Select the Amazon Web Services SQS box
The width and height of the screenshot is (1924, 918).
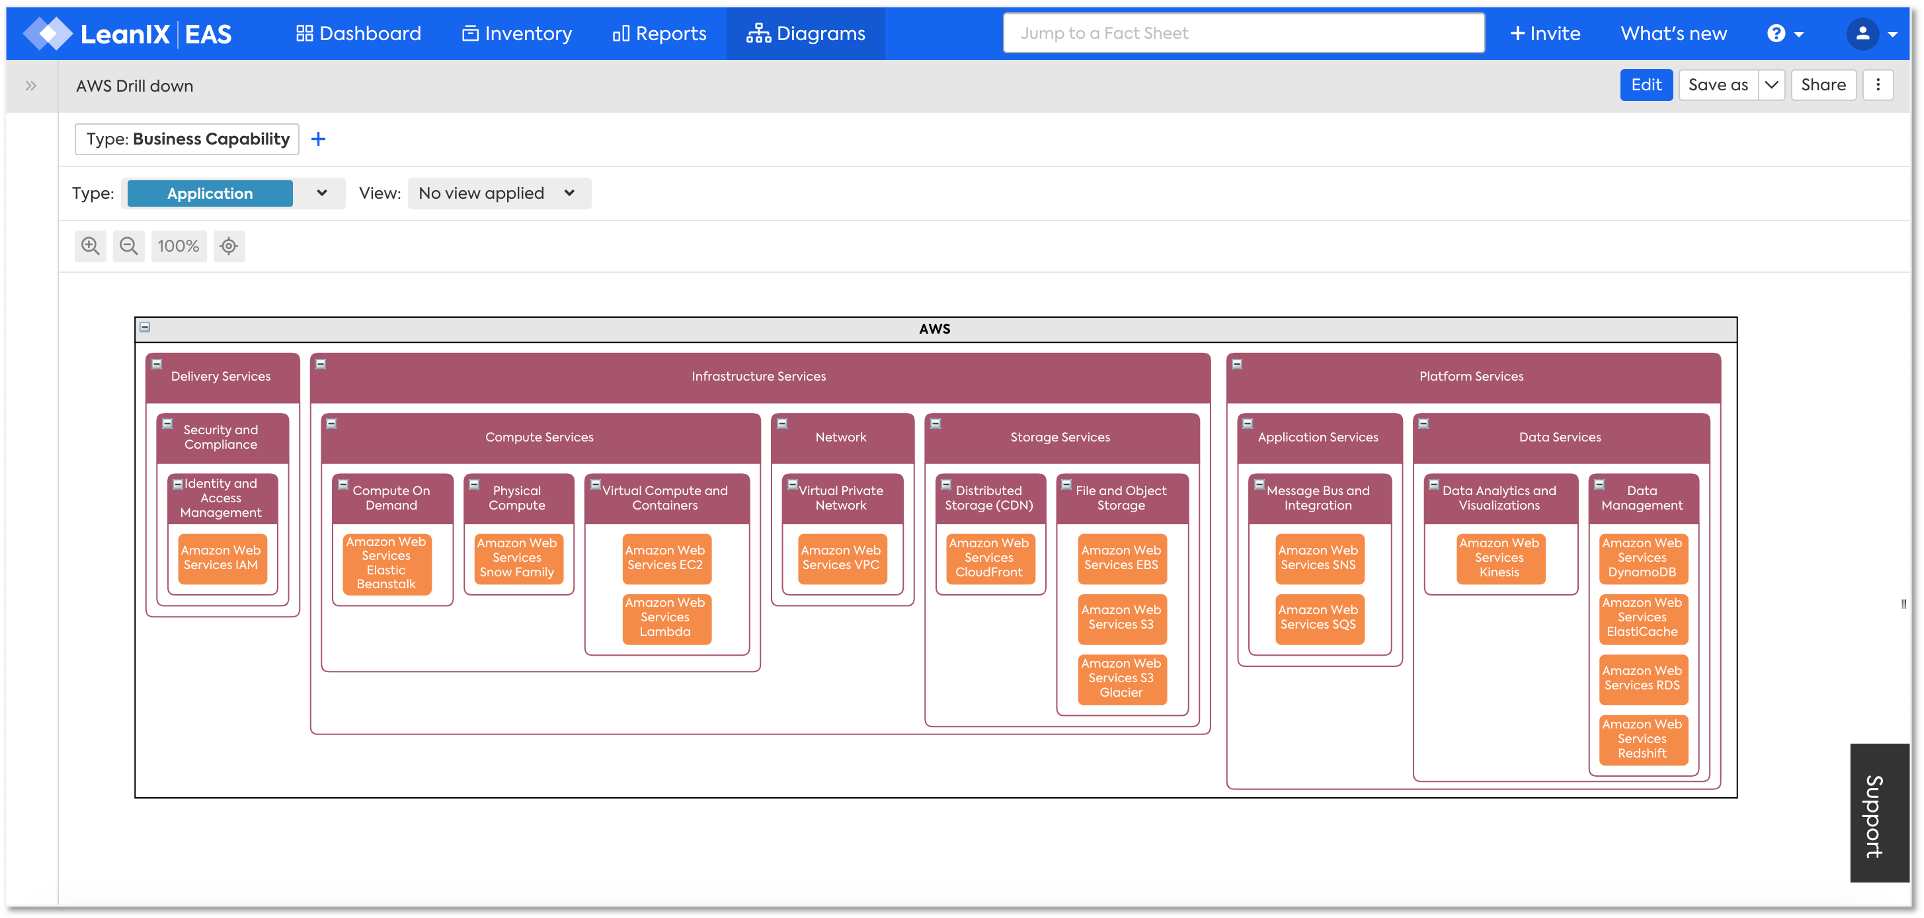tap(1320, 618)
